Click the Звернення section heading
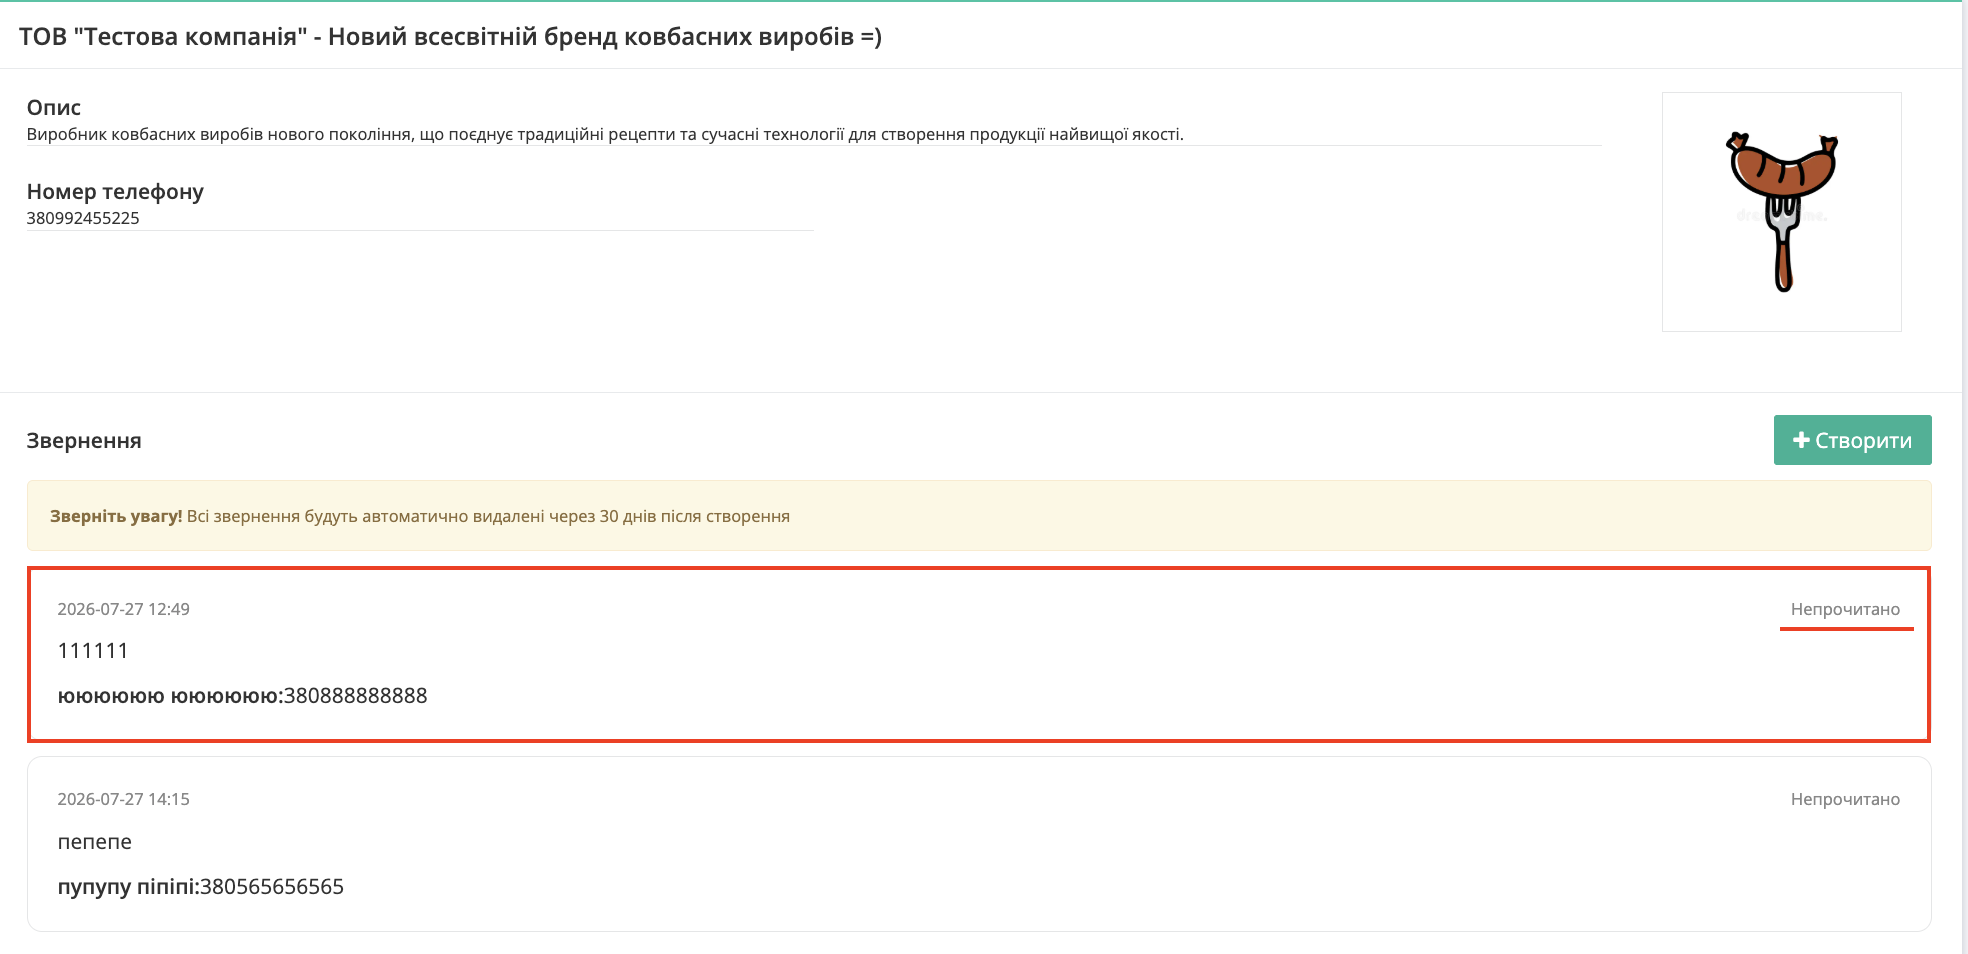The height and width of the screenshot is (954, 1968). click(84, 440)
